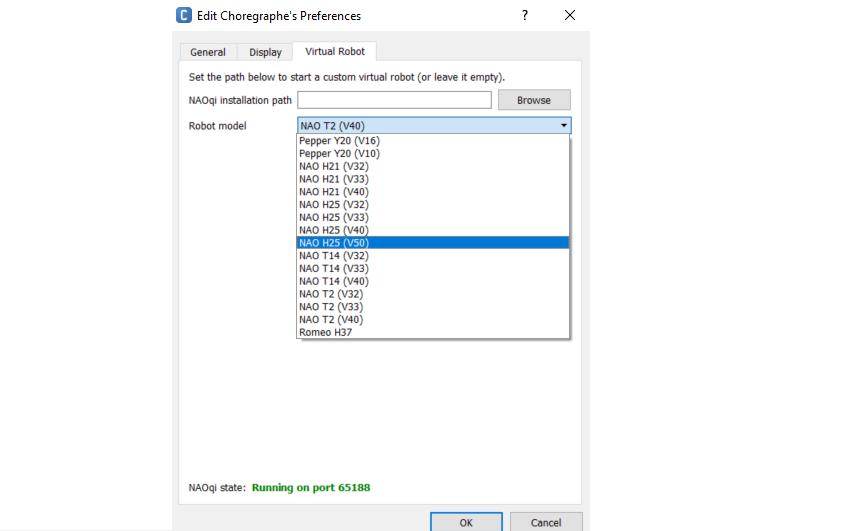Pick NAO H25 (V32) entry

click(433, 205)
